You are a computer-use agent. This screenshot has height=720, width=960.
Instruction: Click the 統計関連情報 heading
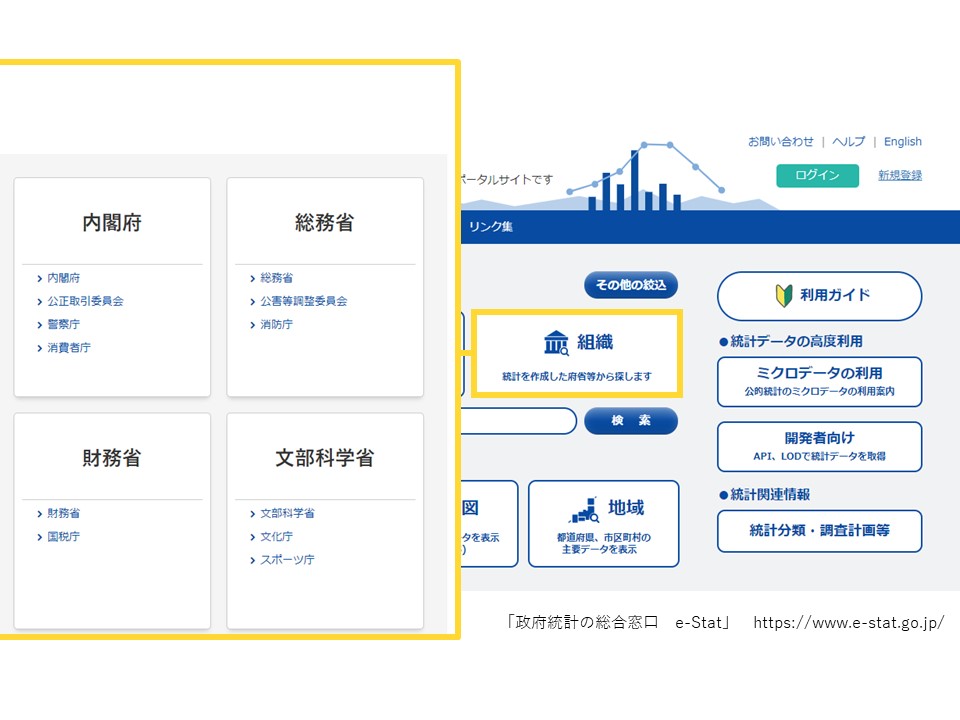[x=765, y=494]
